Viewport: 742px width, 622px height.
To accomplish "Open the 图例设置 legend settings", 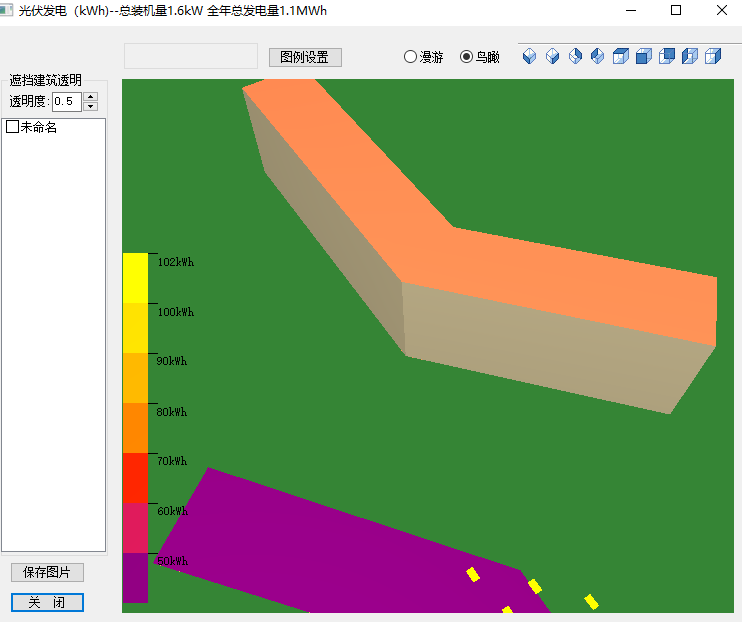I will [x=305, y=57].
